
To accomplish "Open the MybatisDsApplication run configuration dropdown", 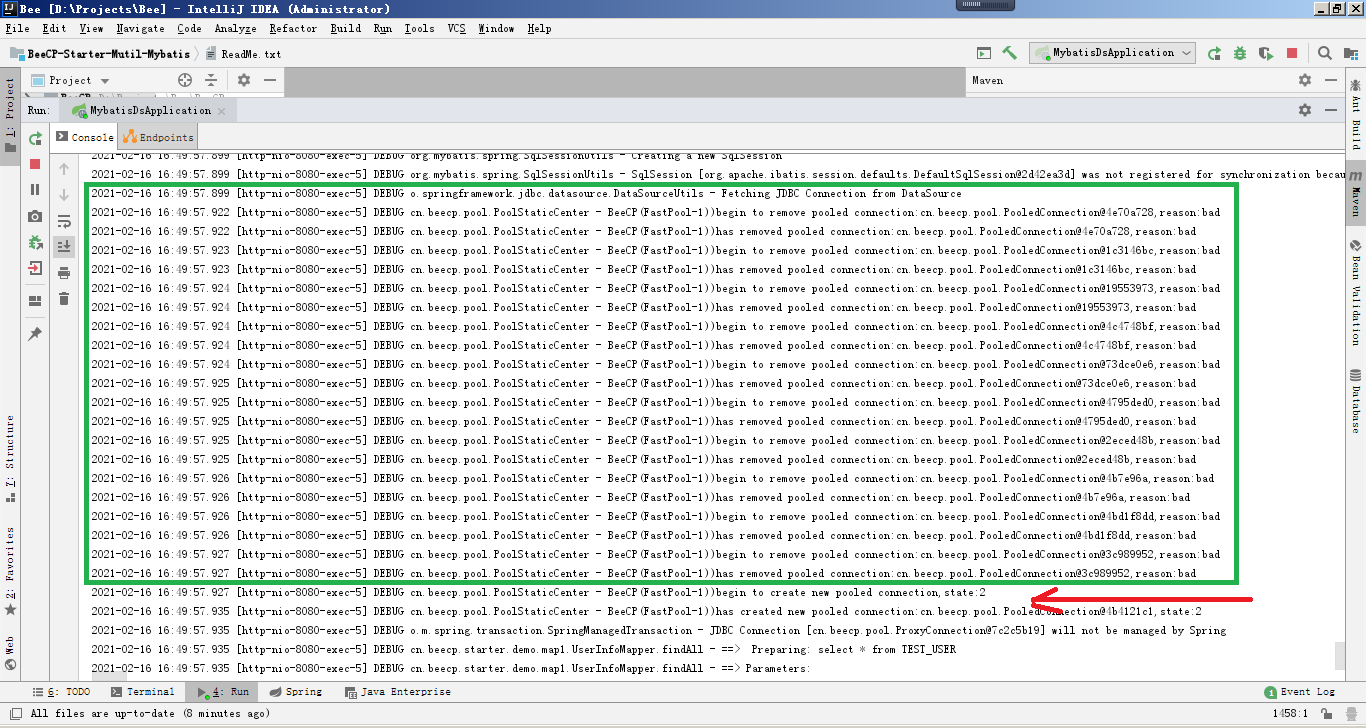I will click(1113, 53).
